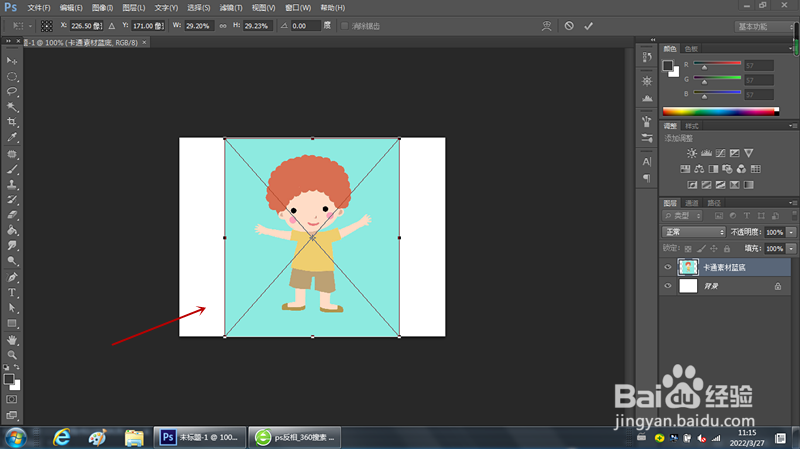Select the Move tool
Image resolution: width=800 pixels, height=449 pixels.
pyautogui.click(x=12, y=61)
